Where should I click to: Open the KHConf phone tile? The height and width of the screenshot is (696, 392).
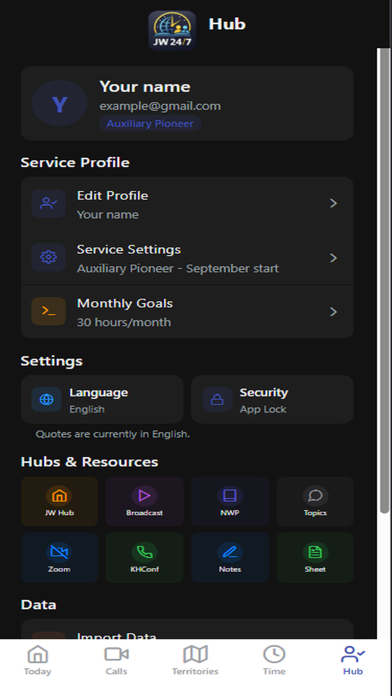[x=144, y=558]
